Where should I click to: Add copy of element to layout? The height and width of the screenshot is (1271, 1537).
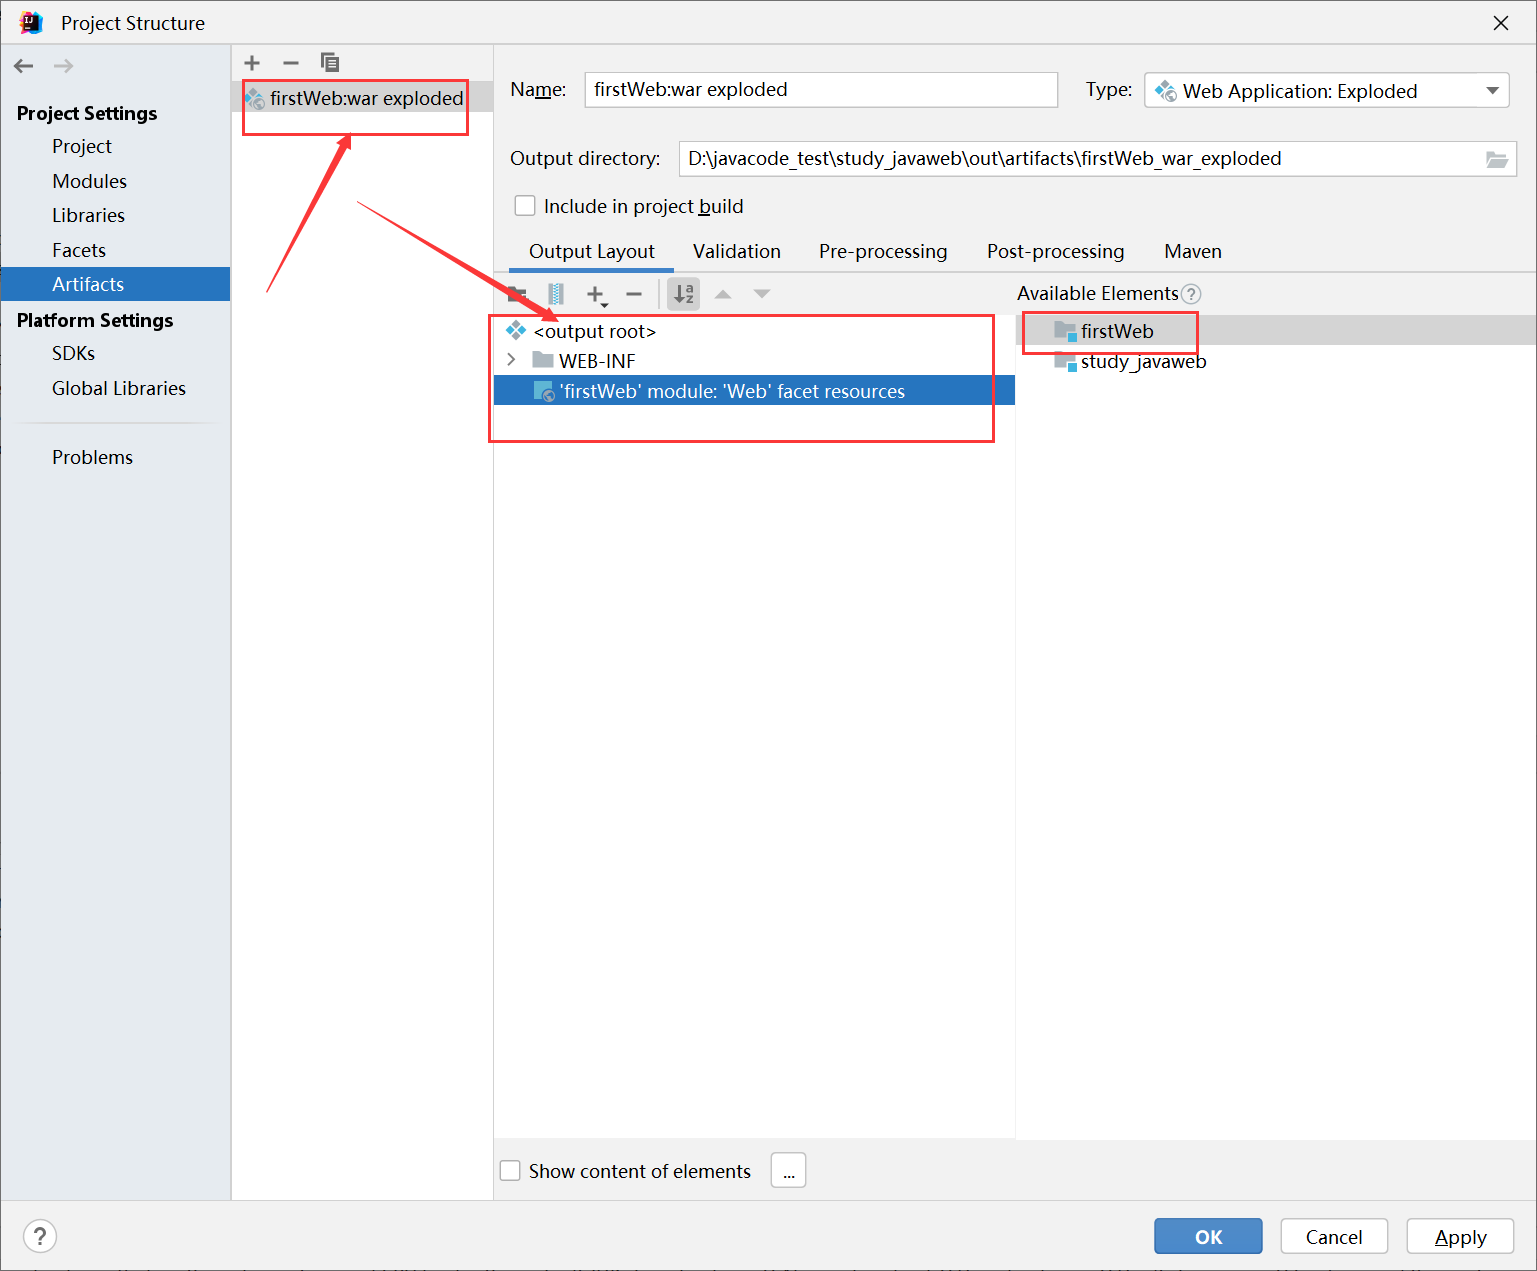596,295
